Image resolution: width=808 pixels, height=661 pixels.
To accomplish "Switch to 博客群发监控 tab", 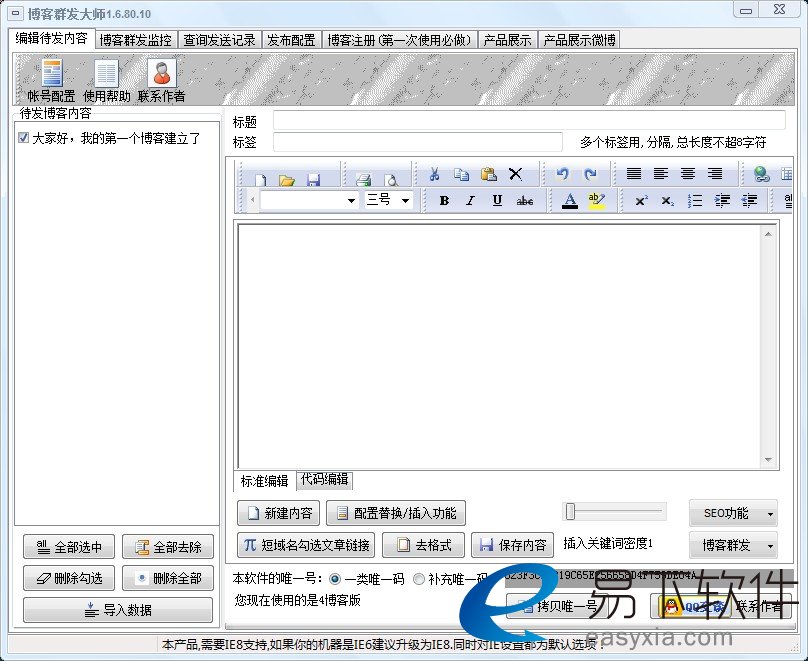I will click(136, 40).
